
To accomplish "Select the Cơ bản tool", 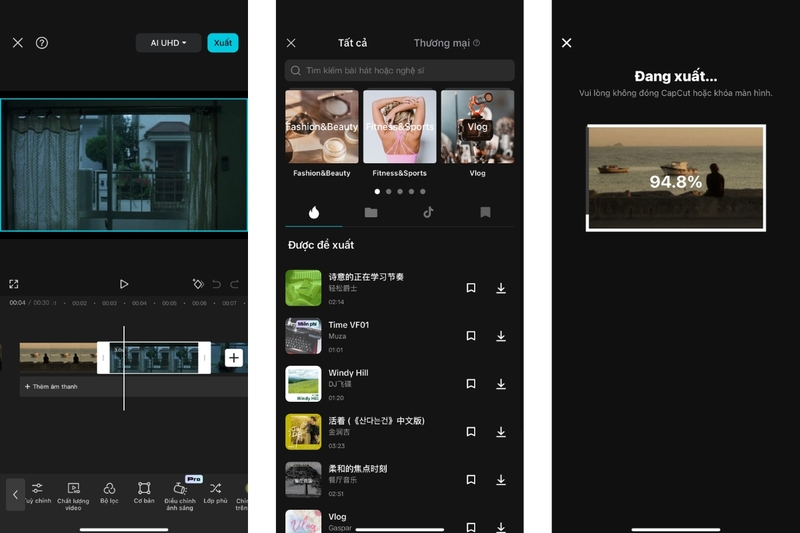I will 144,494.
